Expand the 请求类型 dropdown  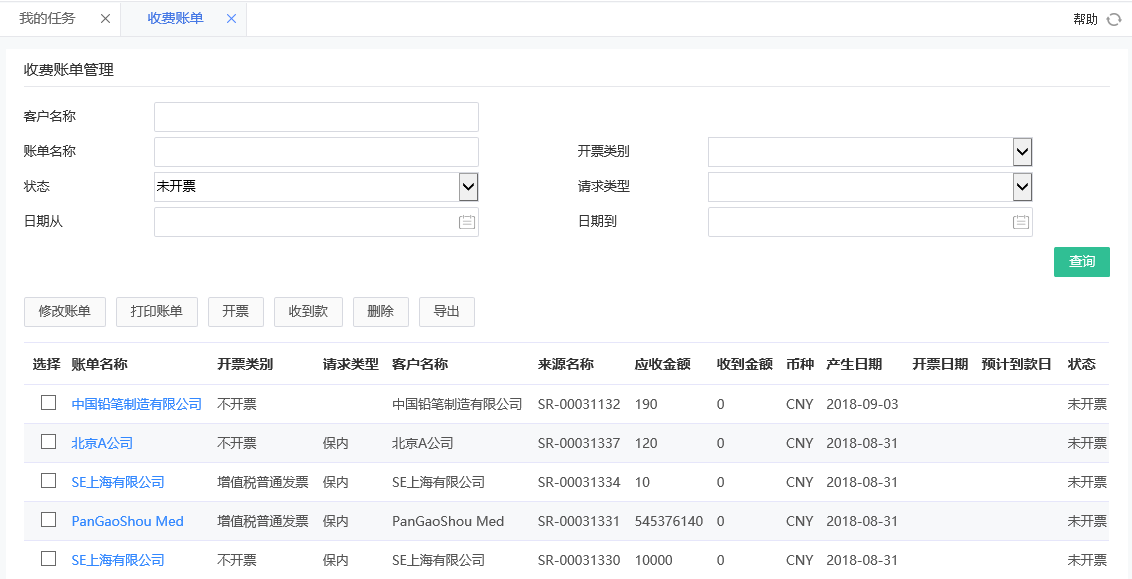pyautogui.click(x=1020, y=186)
